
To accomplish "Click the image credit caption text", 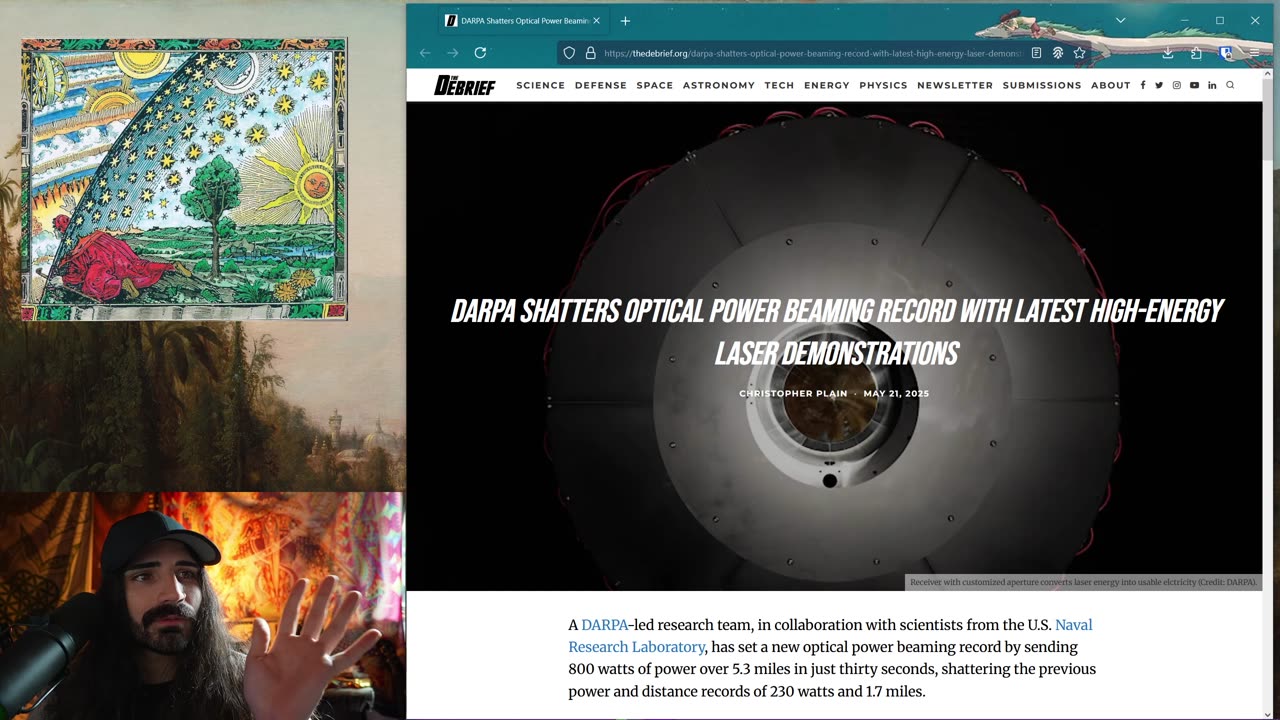I will (x=1083, y=582).
